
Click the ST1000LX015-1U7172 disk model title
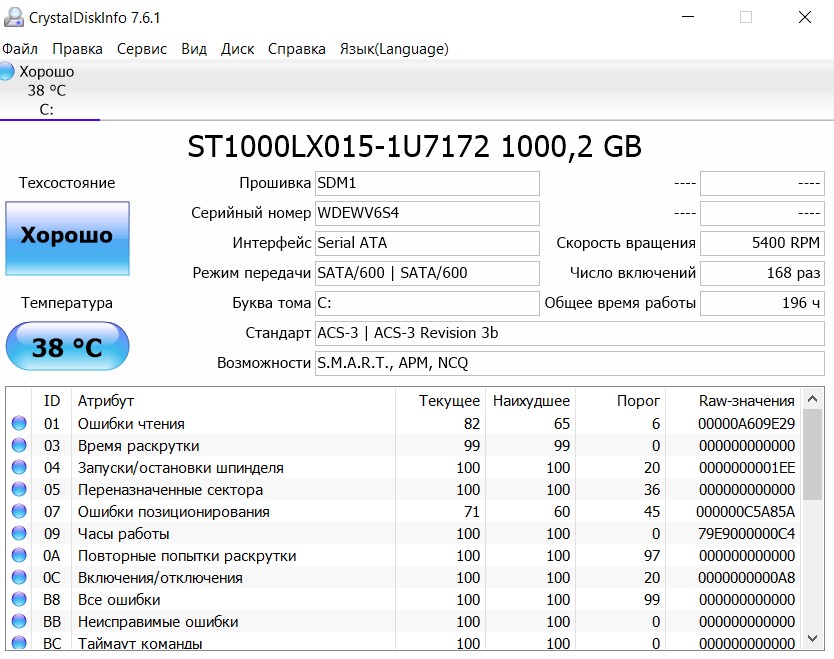point(414,146)
